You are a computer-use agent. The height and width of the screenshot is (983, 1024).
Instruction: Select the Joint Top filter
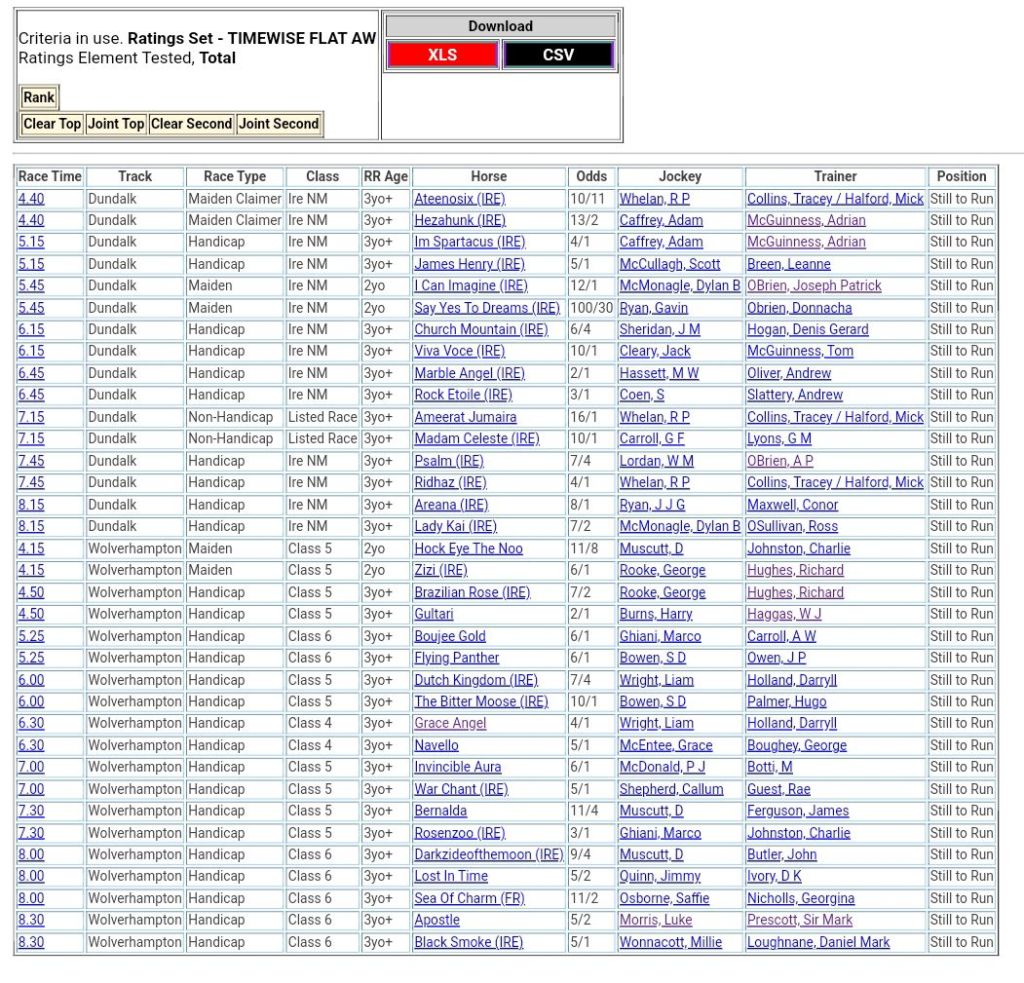pyautogui.click(x=116, y=124)
